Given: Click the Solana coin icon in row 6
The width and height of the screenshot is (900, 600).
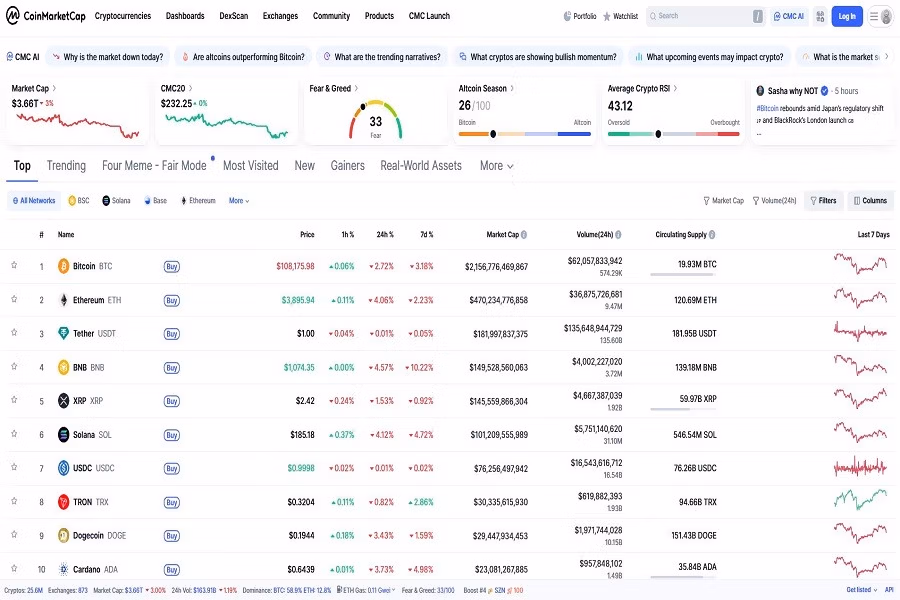Looking at the screenshot, I should (x=63, y=435).
